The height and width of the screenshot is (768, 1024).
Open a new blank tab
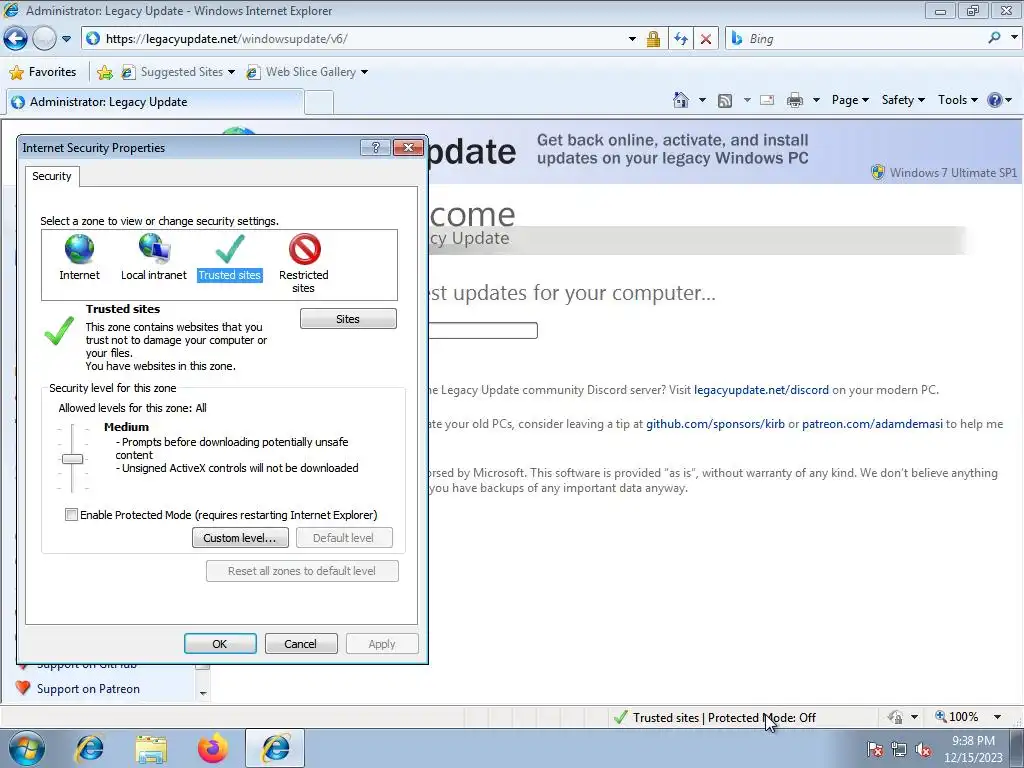click(319, 103)
